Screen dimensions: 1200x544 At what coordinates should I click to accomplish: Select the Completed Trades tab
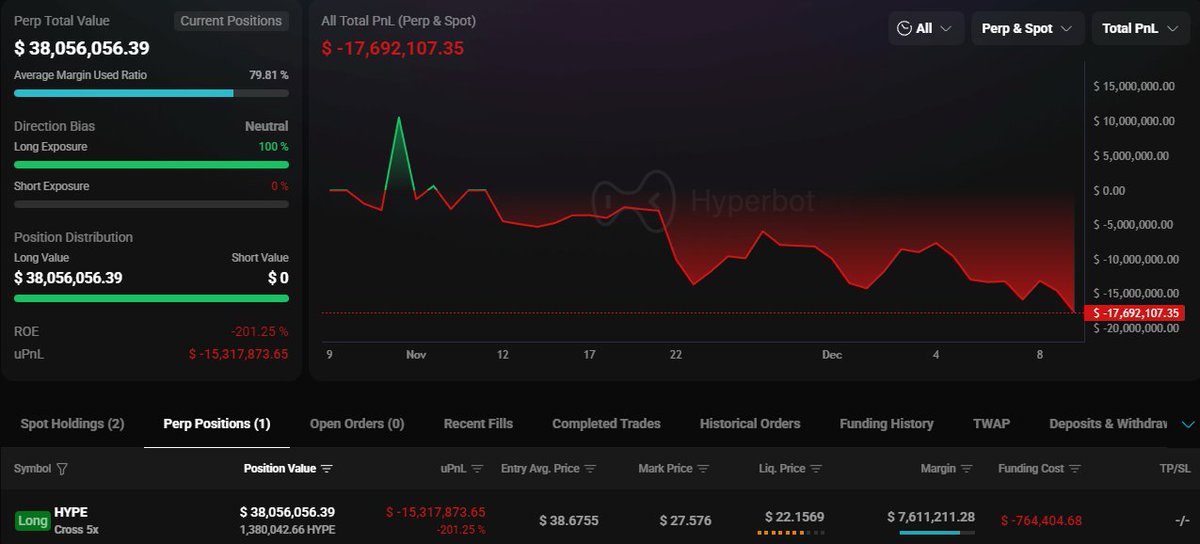(606, 424)
